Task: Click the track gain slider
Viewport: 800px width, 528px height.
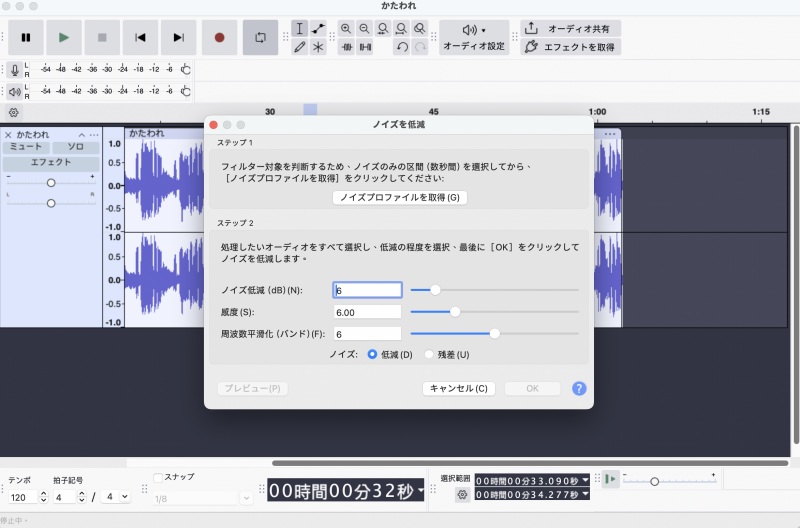Action: coord(51,183)
